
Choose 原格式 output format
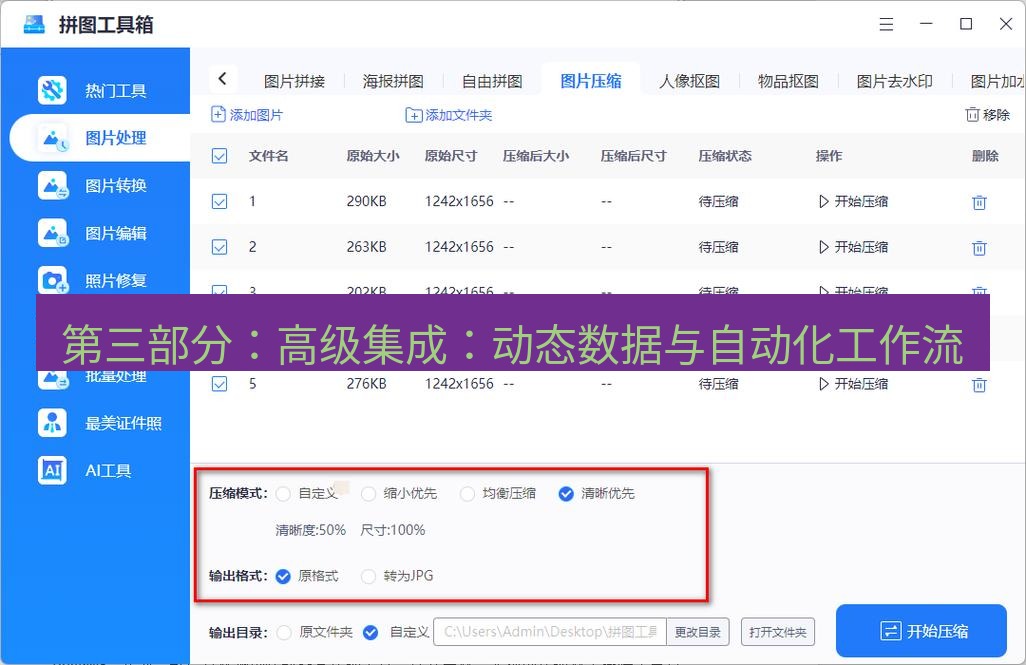tap(283, 576)
